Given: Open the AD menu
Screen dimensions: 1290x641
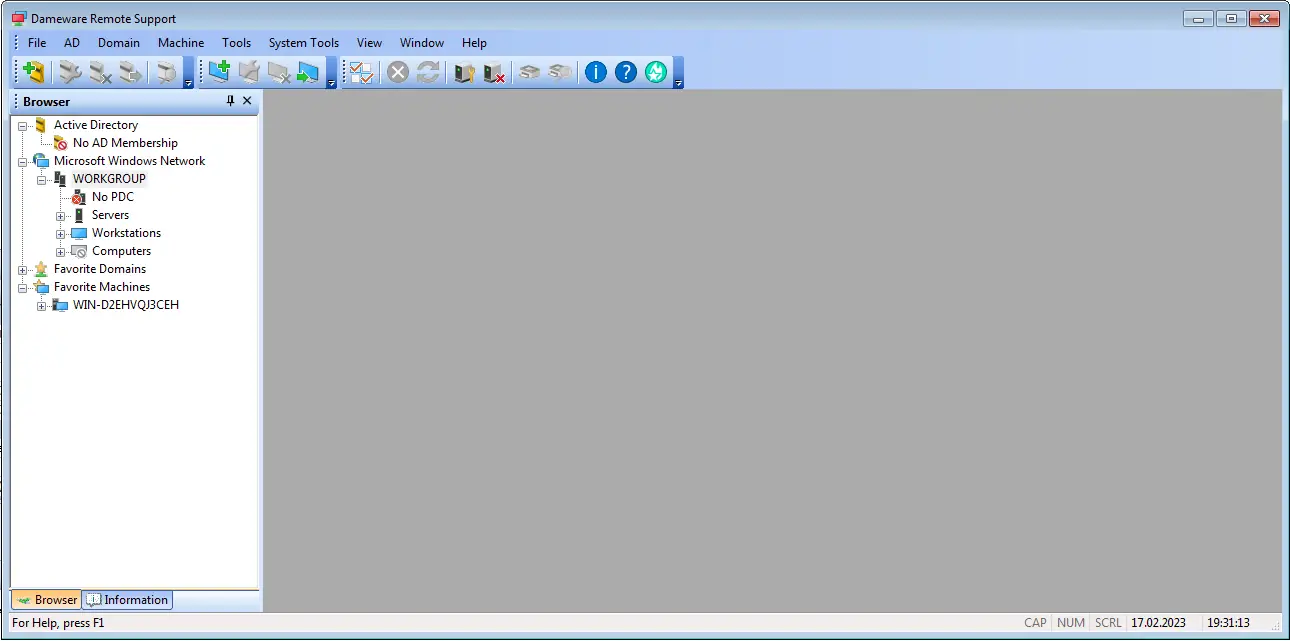Looking at the screenshot, I should click(x=72, y=43).
